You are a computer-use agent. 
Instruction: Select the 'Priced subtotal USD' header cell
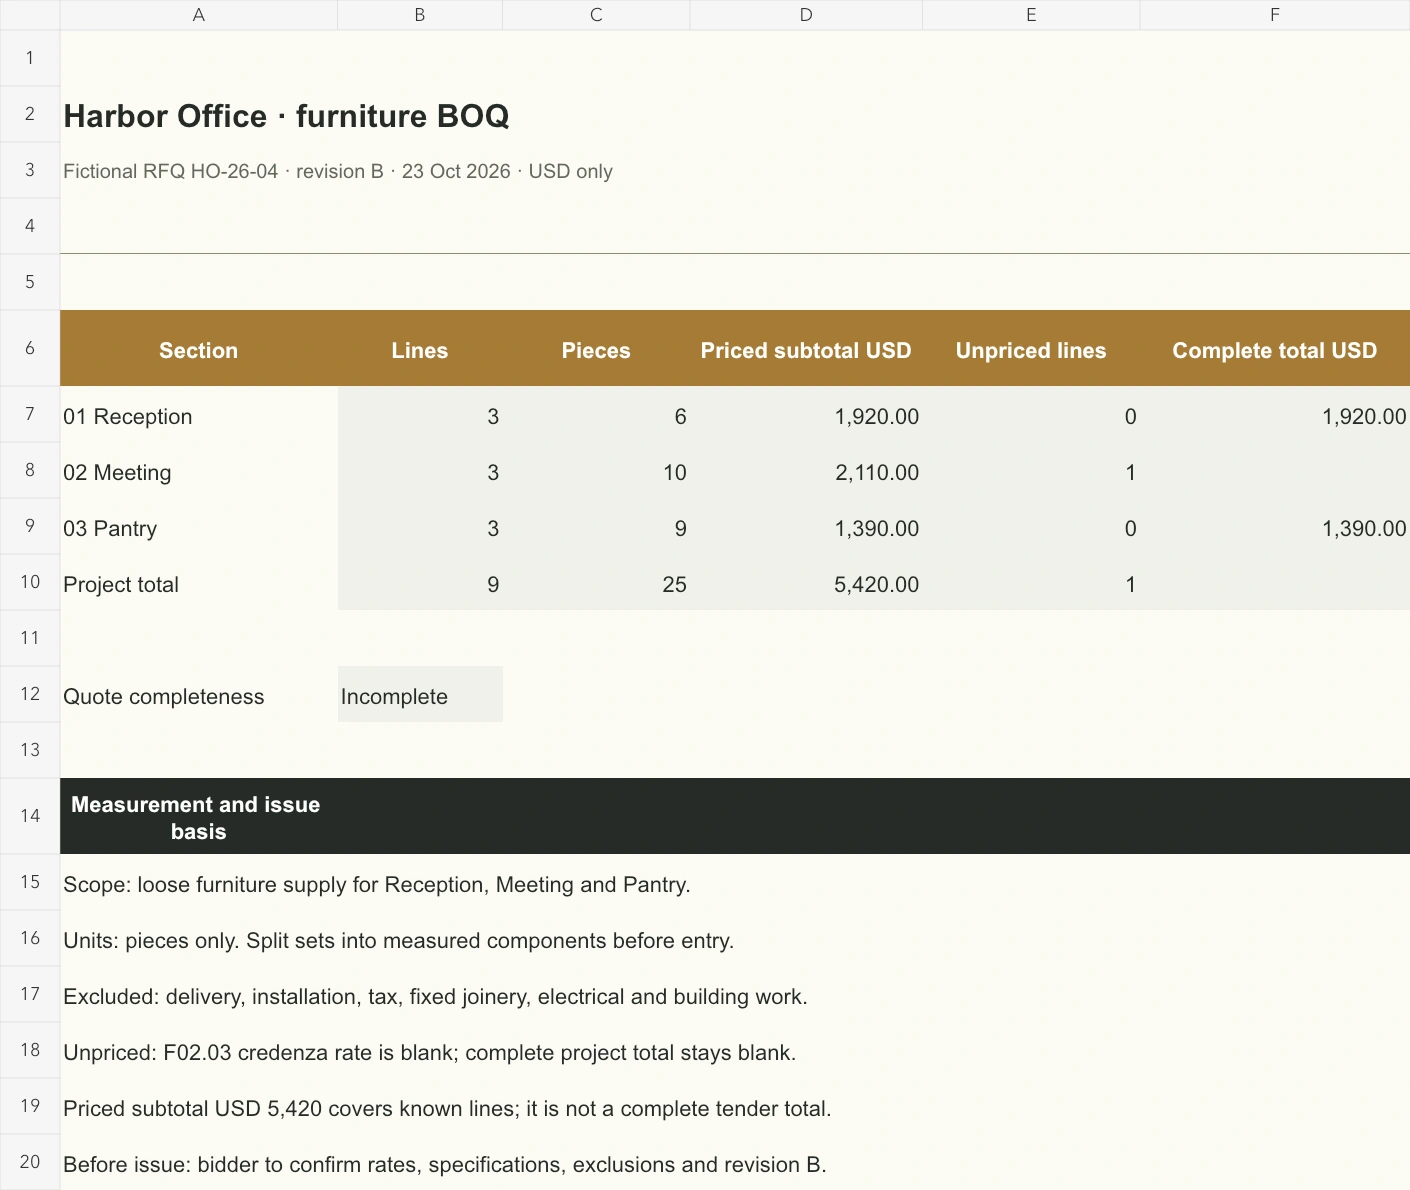(x=806, y=348)
